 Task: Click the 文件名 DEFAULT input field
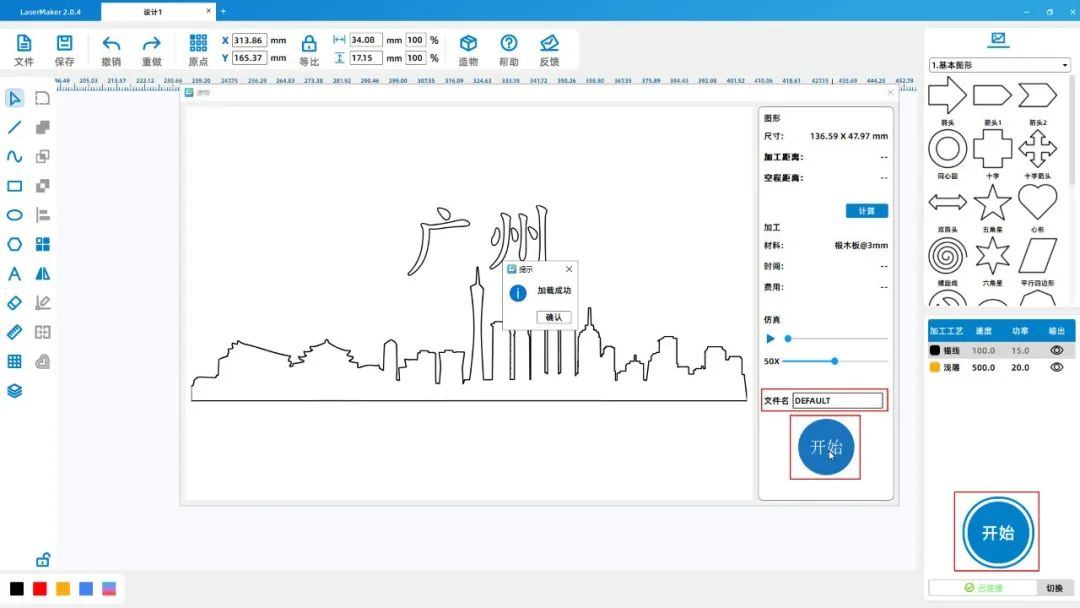837,401
